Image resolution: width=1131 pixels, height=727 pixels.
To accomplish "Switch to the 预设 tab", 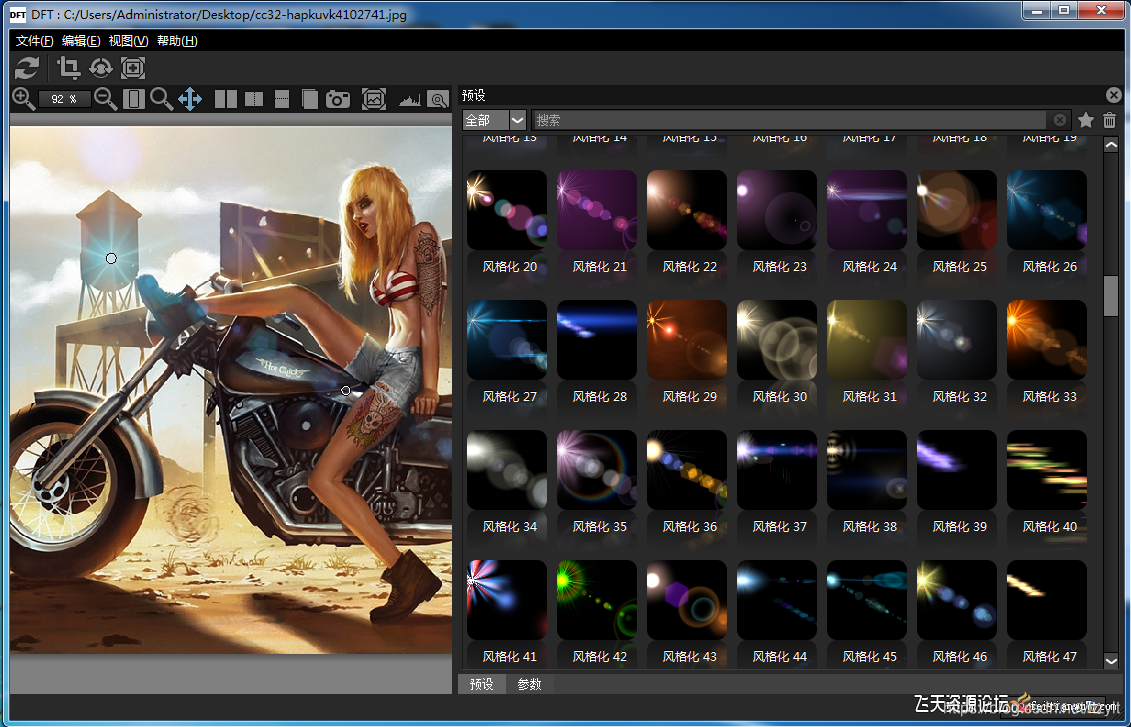I will pyautogui.click(x=482, y=684).
